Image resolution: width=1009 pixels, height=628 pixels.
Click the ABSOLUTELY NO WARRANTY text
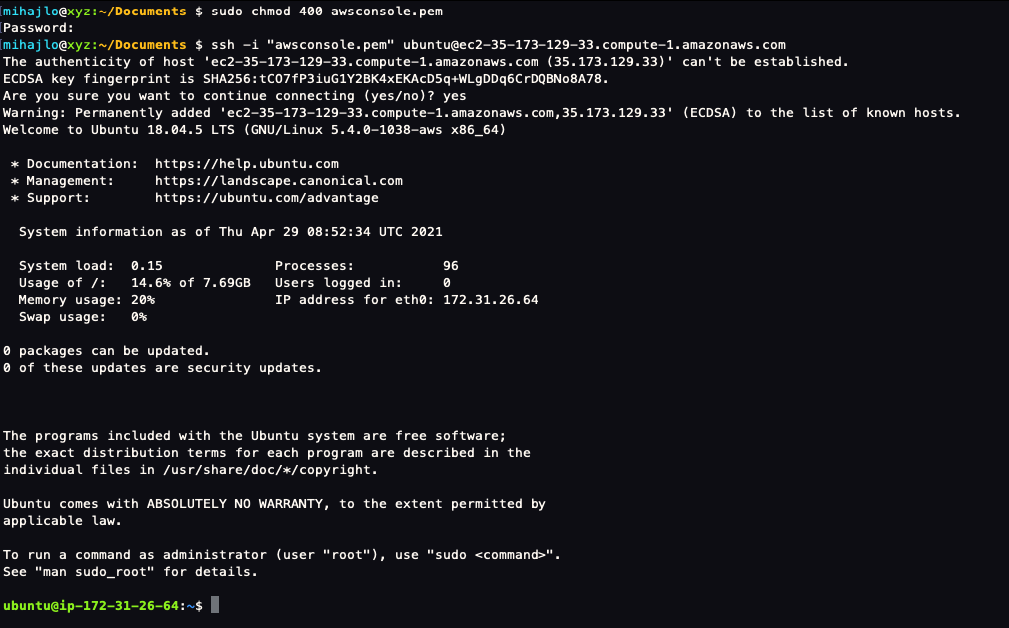pos(235,504)
